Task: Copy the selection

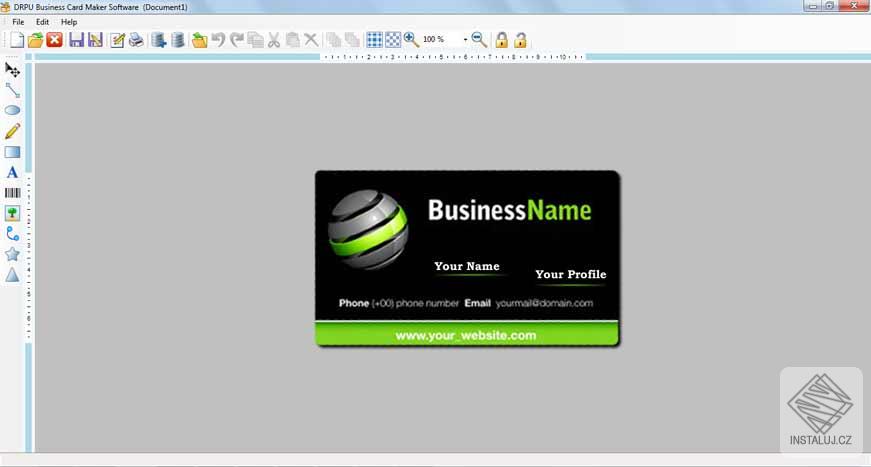Action: pyautogui.click(x=256, y=40)
